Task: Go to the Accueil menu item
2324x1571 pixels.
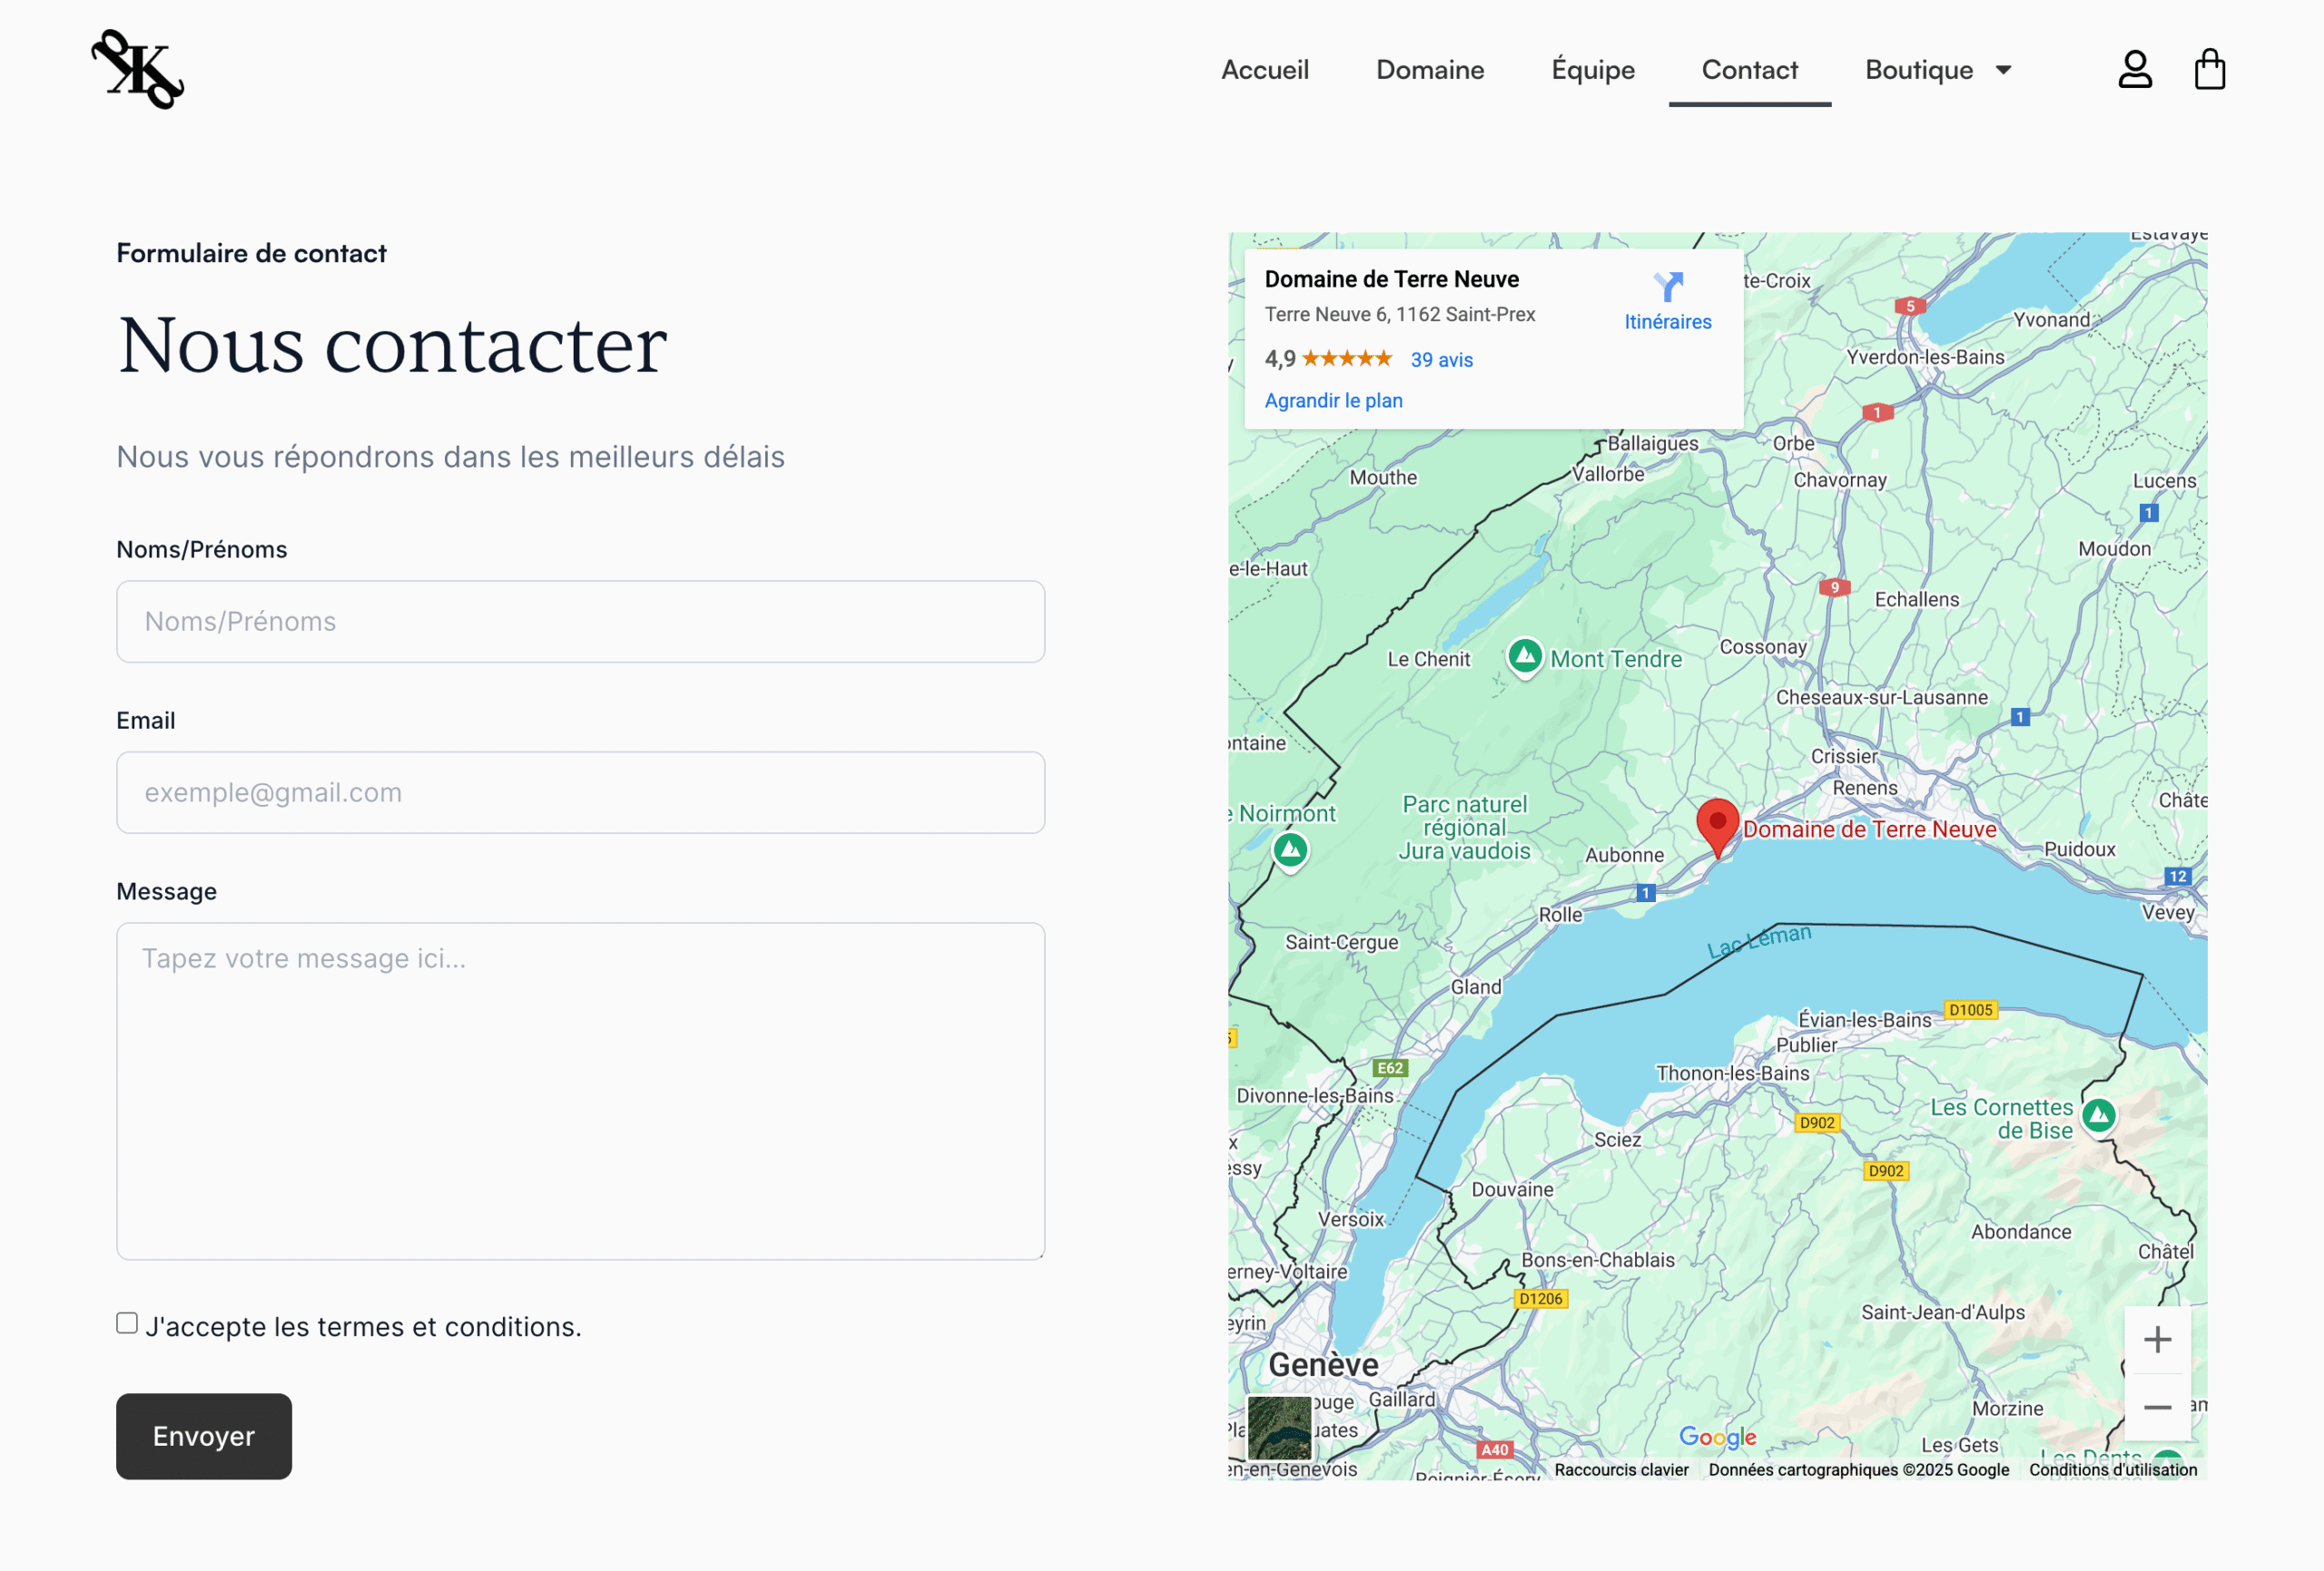Action: pyautogui.click(x=1264, y=70)
